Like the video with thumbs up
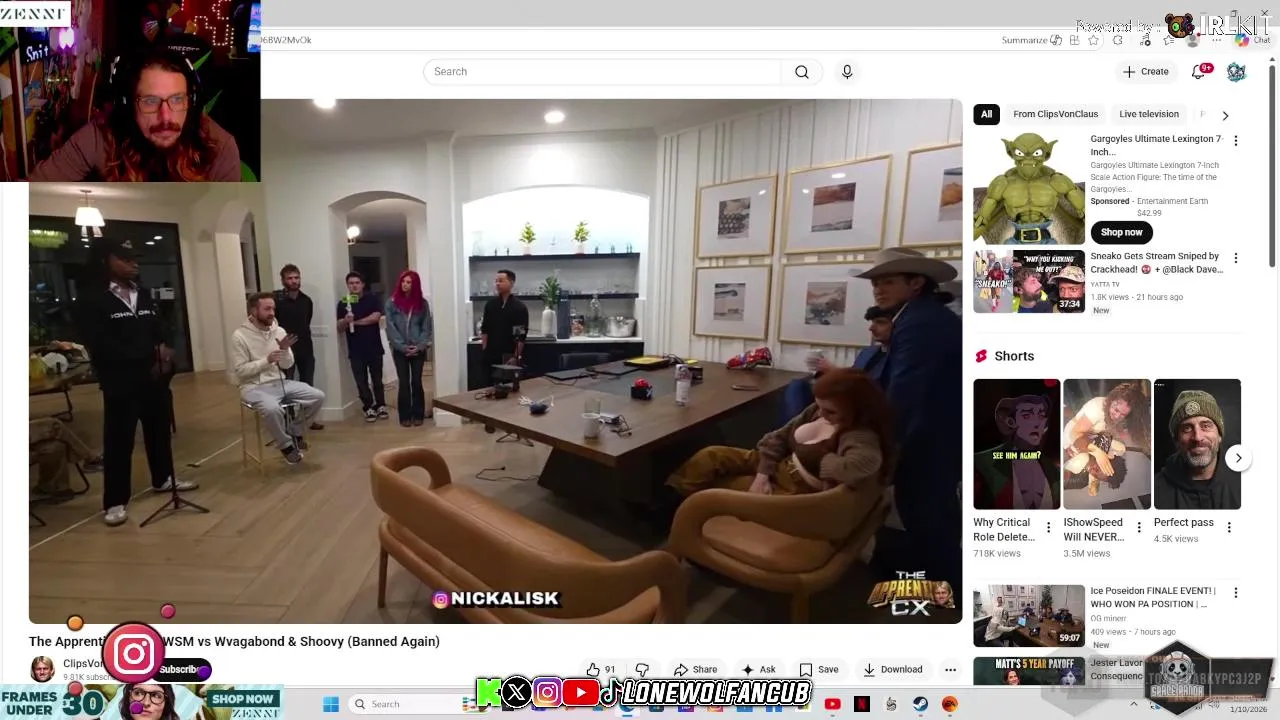 pyautogui.click(x=600, y=670)
